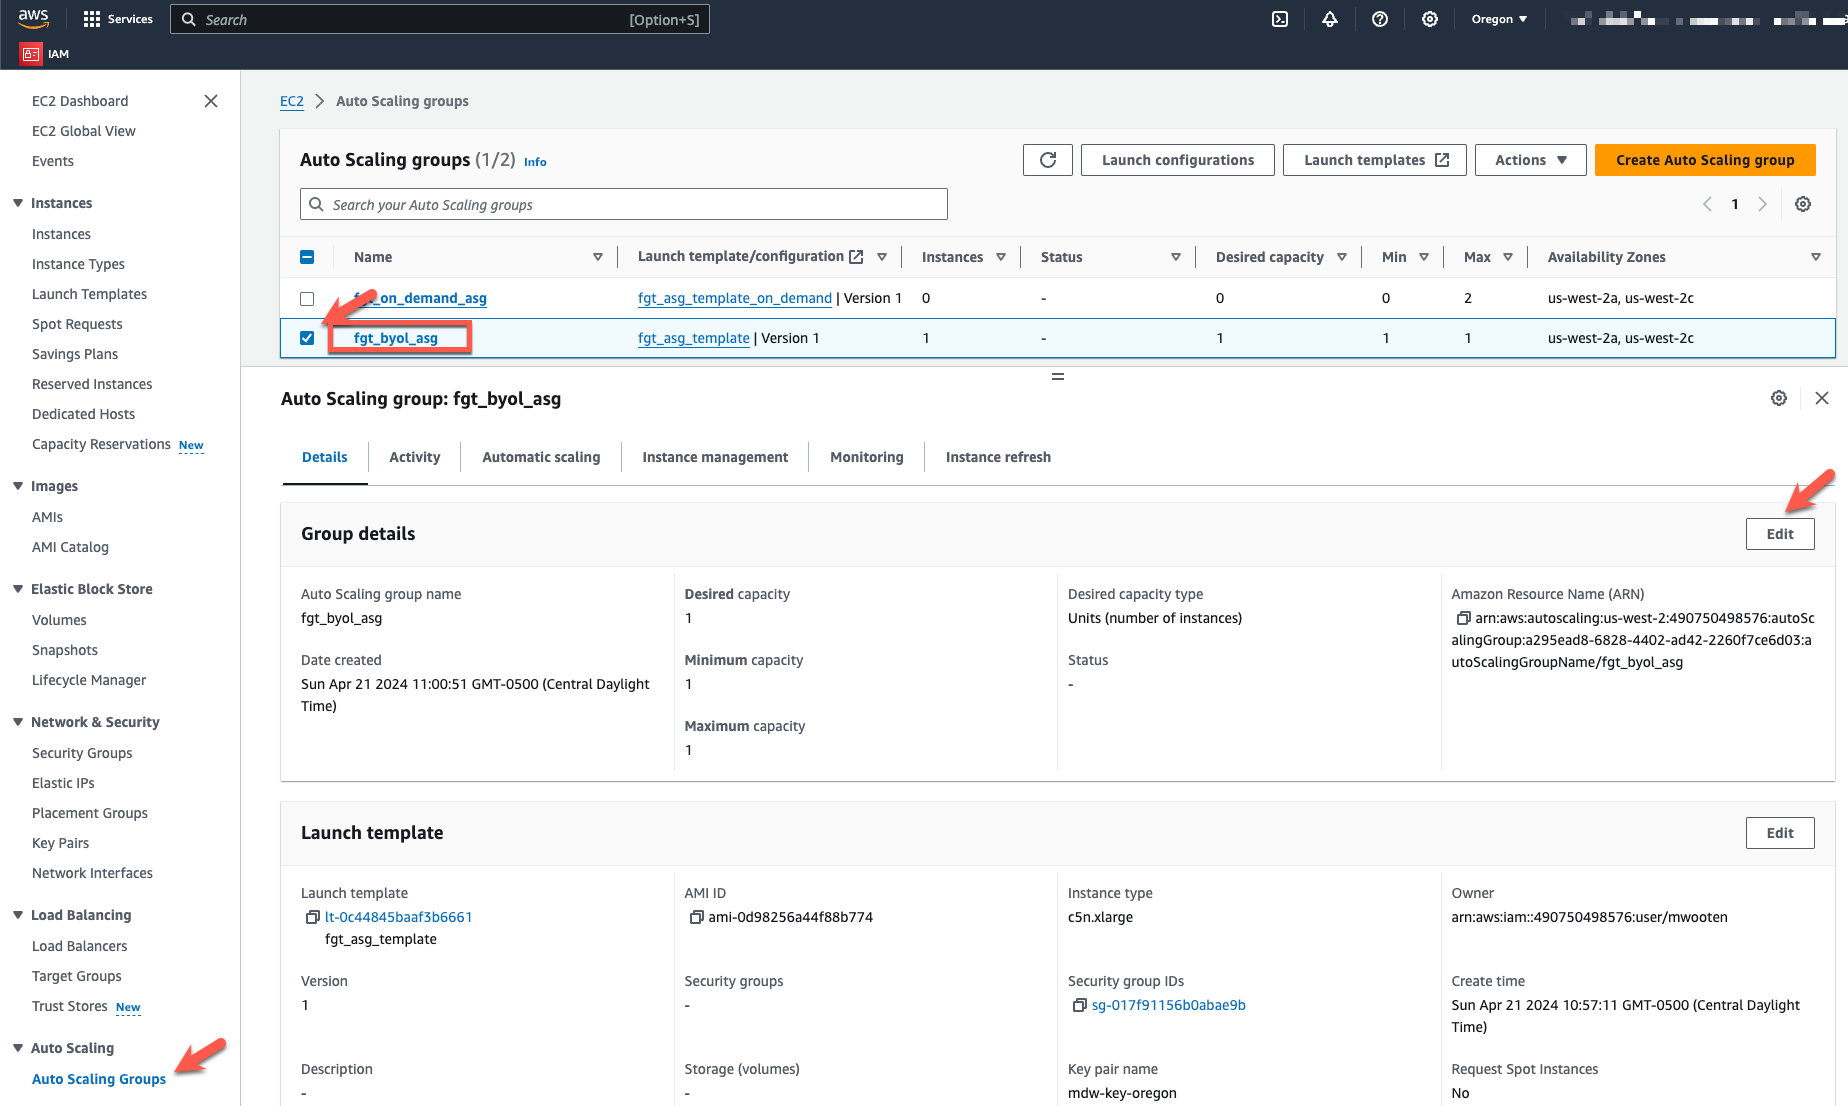
Task: Open security group sg-017f91156b0abae9b link
Action: [x=1169, y=1005]
